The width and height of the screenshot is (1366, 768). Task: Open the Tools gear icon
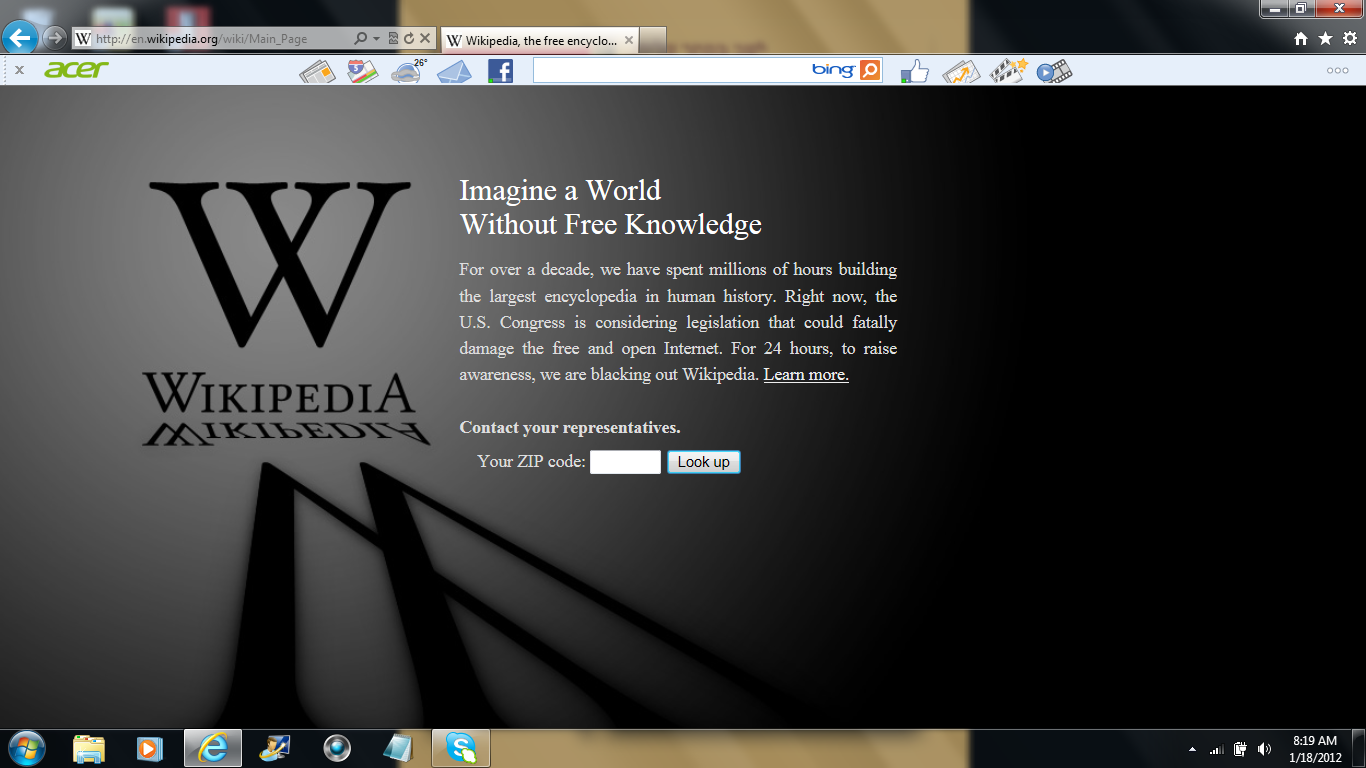point(1349,38)
